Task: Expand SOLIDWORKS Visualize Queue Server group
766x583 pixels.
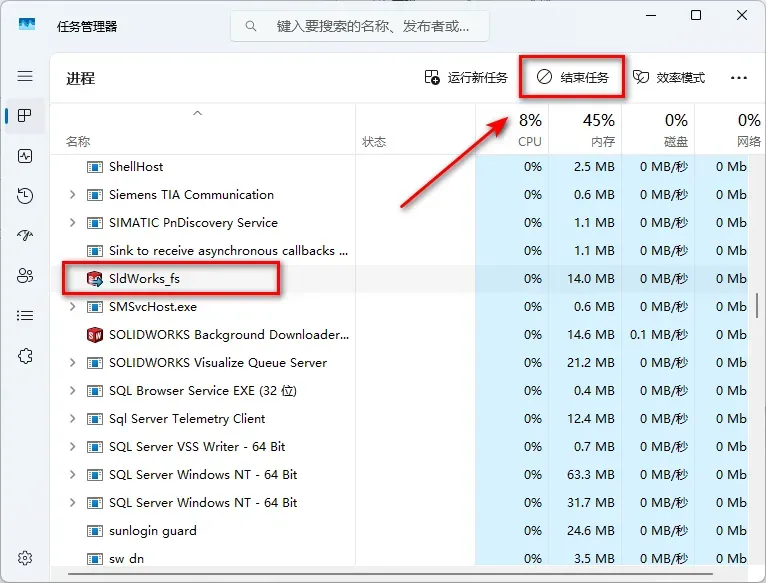Action: pyautogui.click(x=72, y=363)
